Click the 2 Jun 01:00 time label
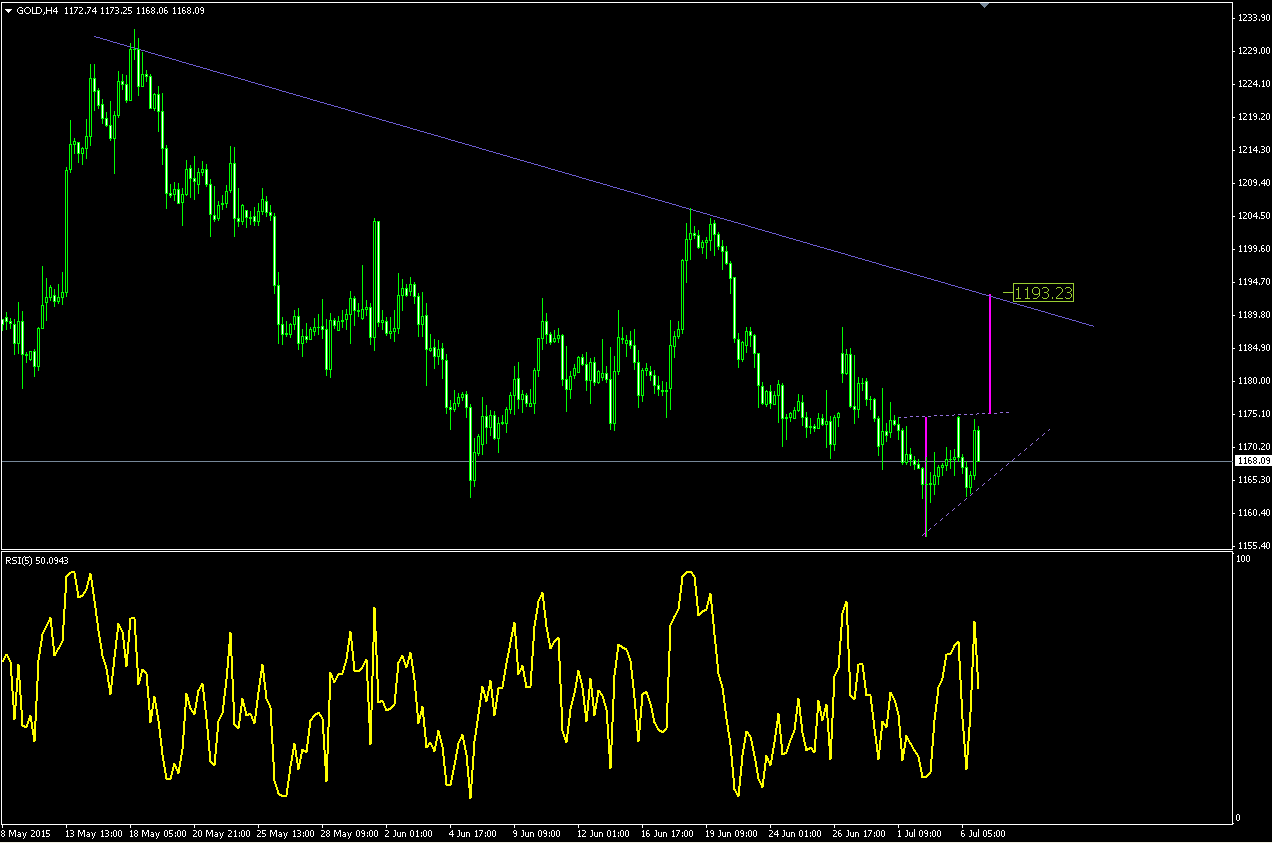1272x844 pixels. coord(407,832)
